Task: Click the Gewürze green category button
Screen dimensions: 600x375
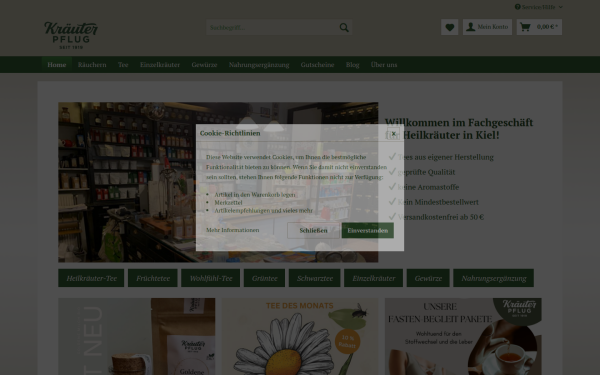Action: pyautogui.click(x=428, y=278)
